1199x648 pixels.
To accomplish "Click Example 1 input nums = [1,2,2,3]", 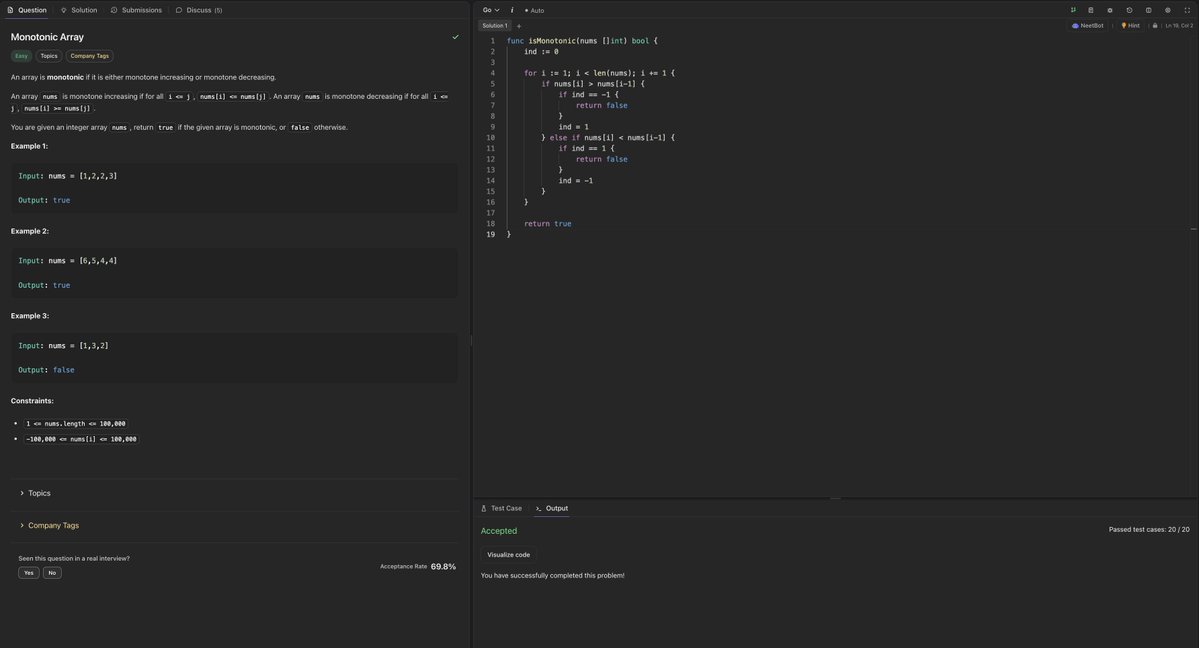I will pos(67,176).
